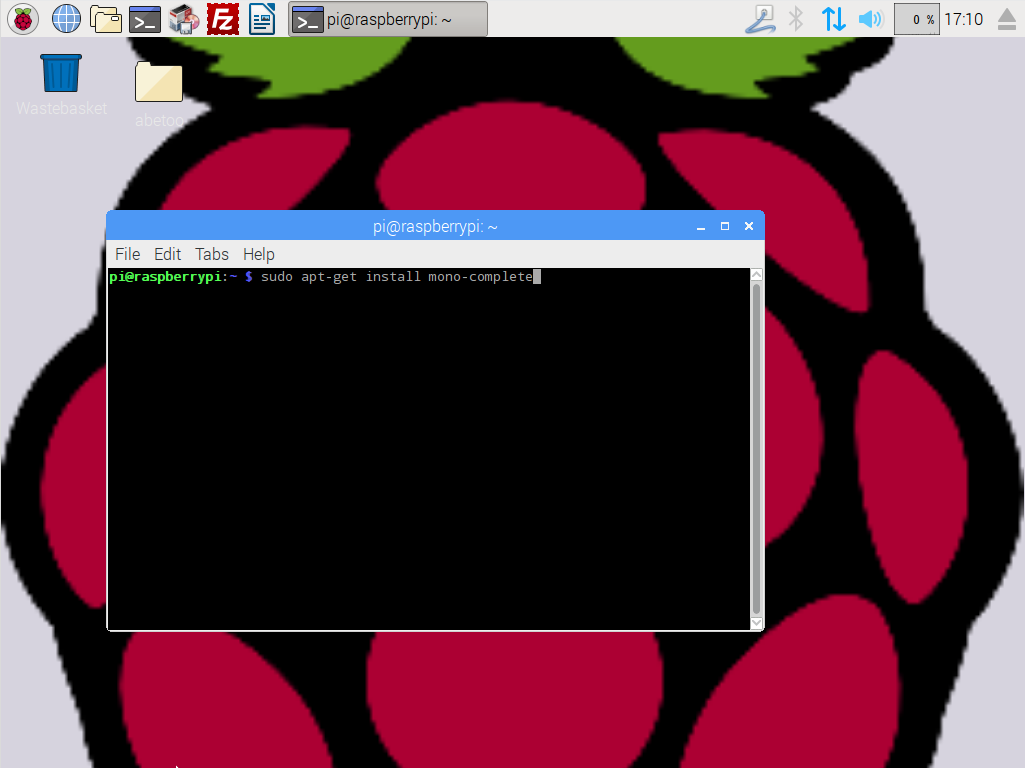Open the volume speaker control
Viewport: 1025px width, 768px height.
(x=871, y=19)
